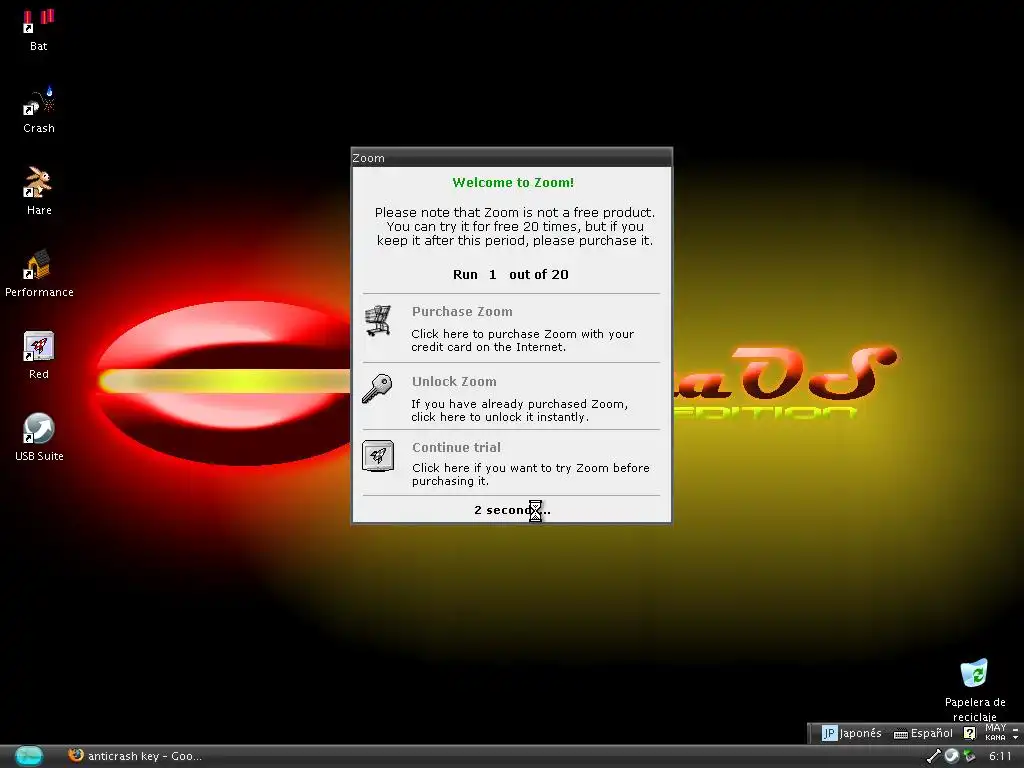Click the KANA indicator in the language bar
This screenshot has height=768, width=1024.
995,738
